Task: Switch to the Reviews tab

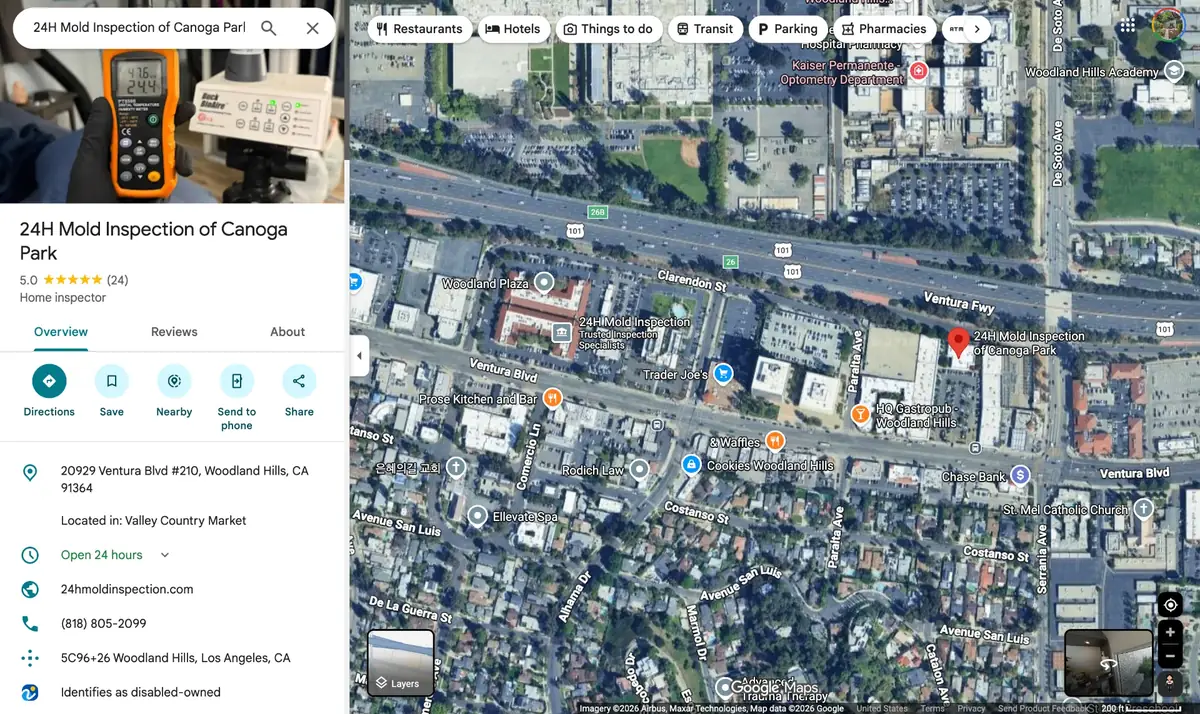Action: (x=174, y=332)
